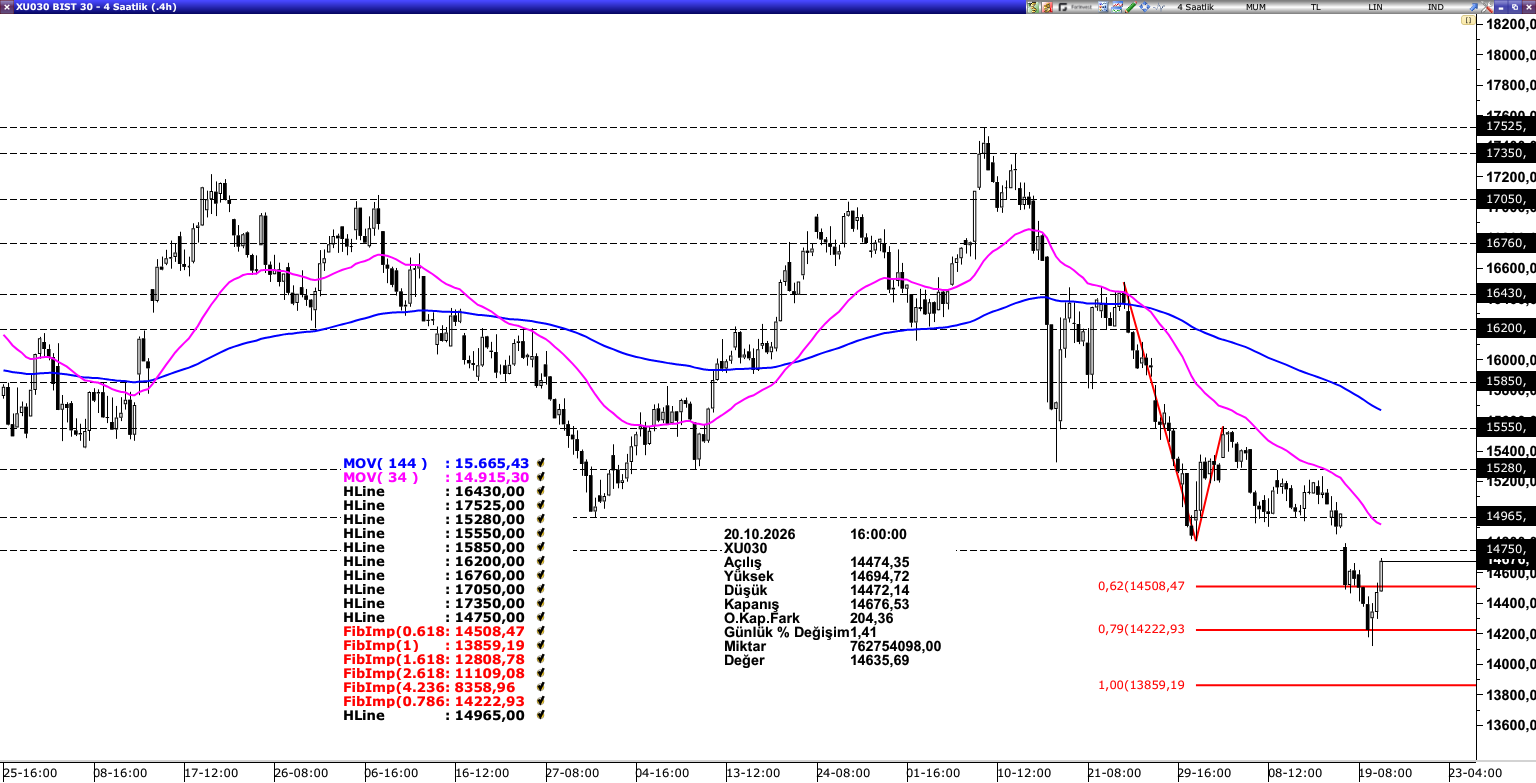The image size is (1536, 783).
Task: Click the 16430 price level label on the axis
Action: [1506, 293]
